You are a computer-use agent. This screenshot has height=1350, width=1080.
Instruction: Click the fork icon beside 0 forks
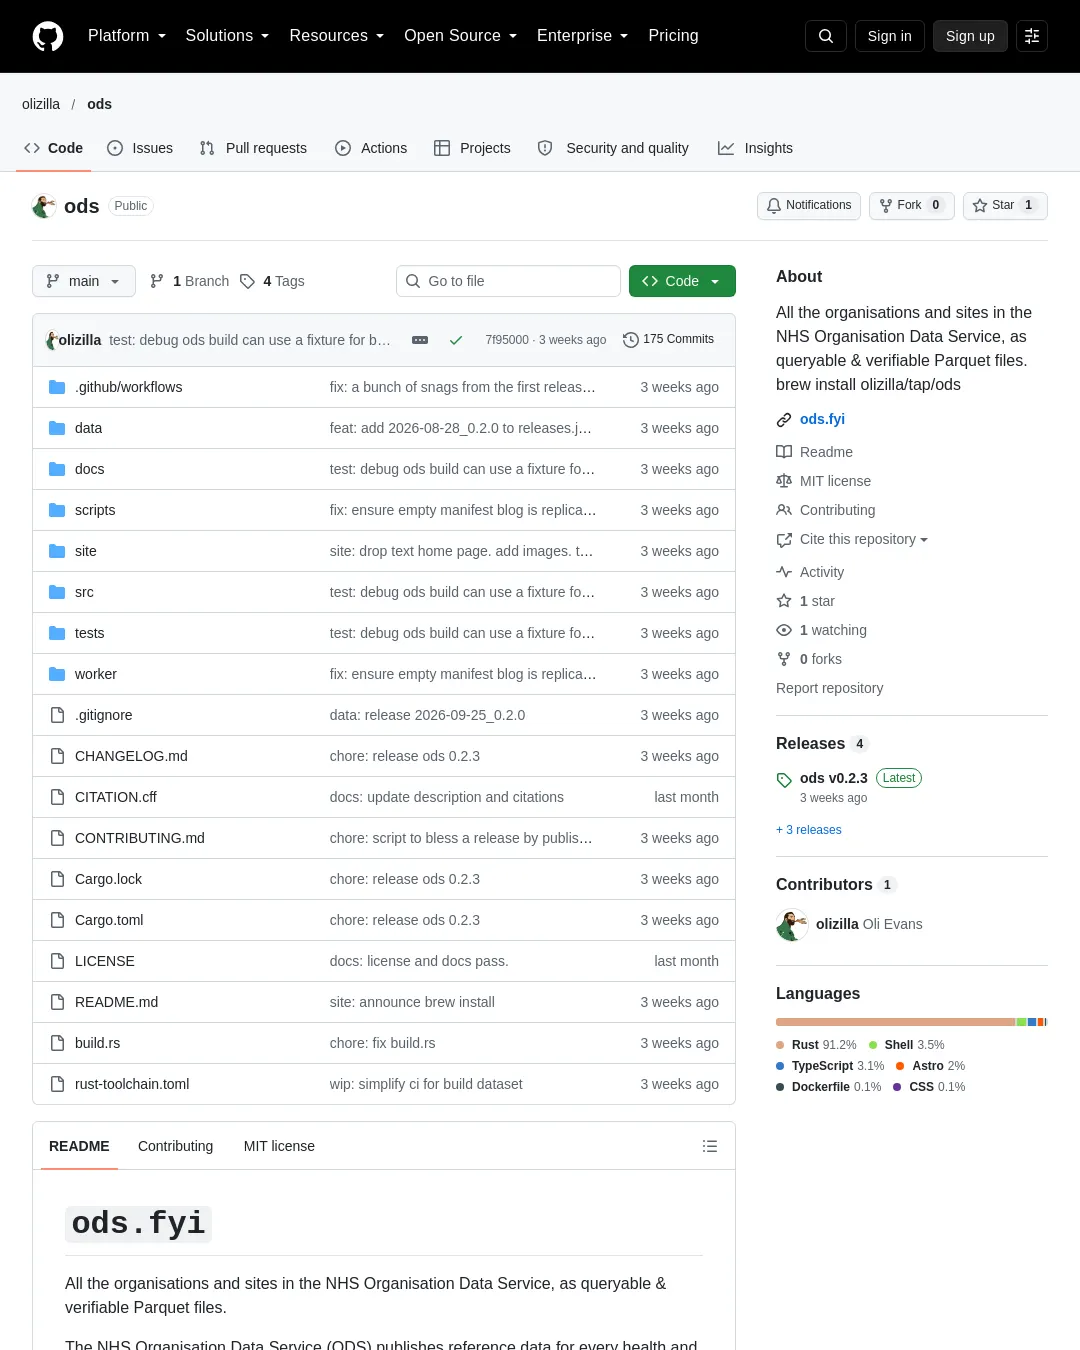[784, 659]
